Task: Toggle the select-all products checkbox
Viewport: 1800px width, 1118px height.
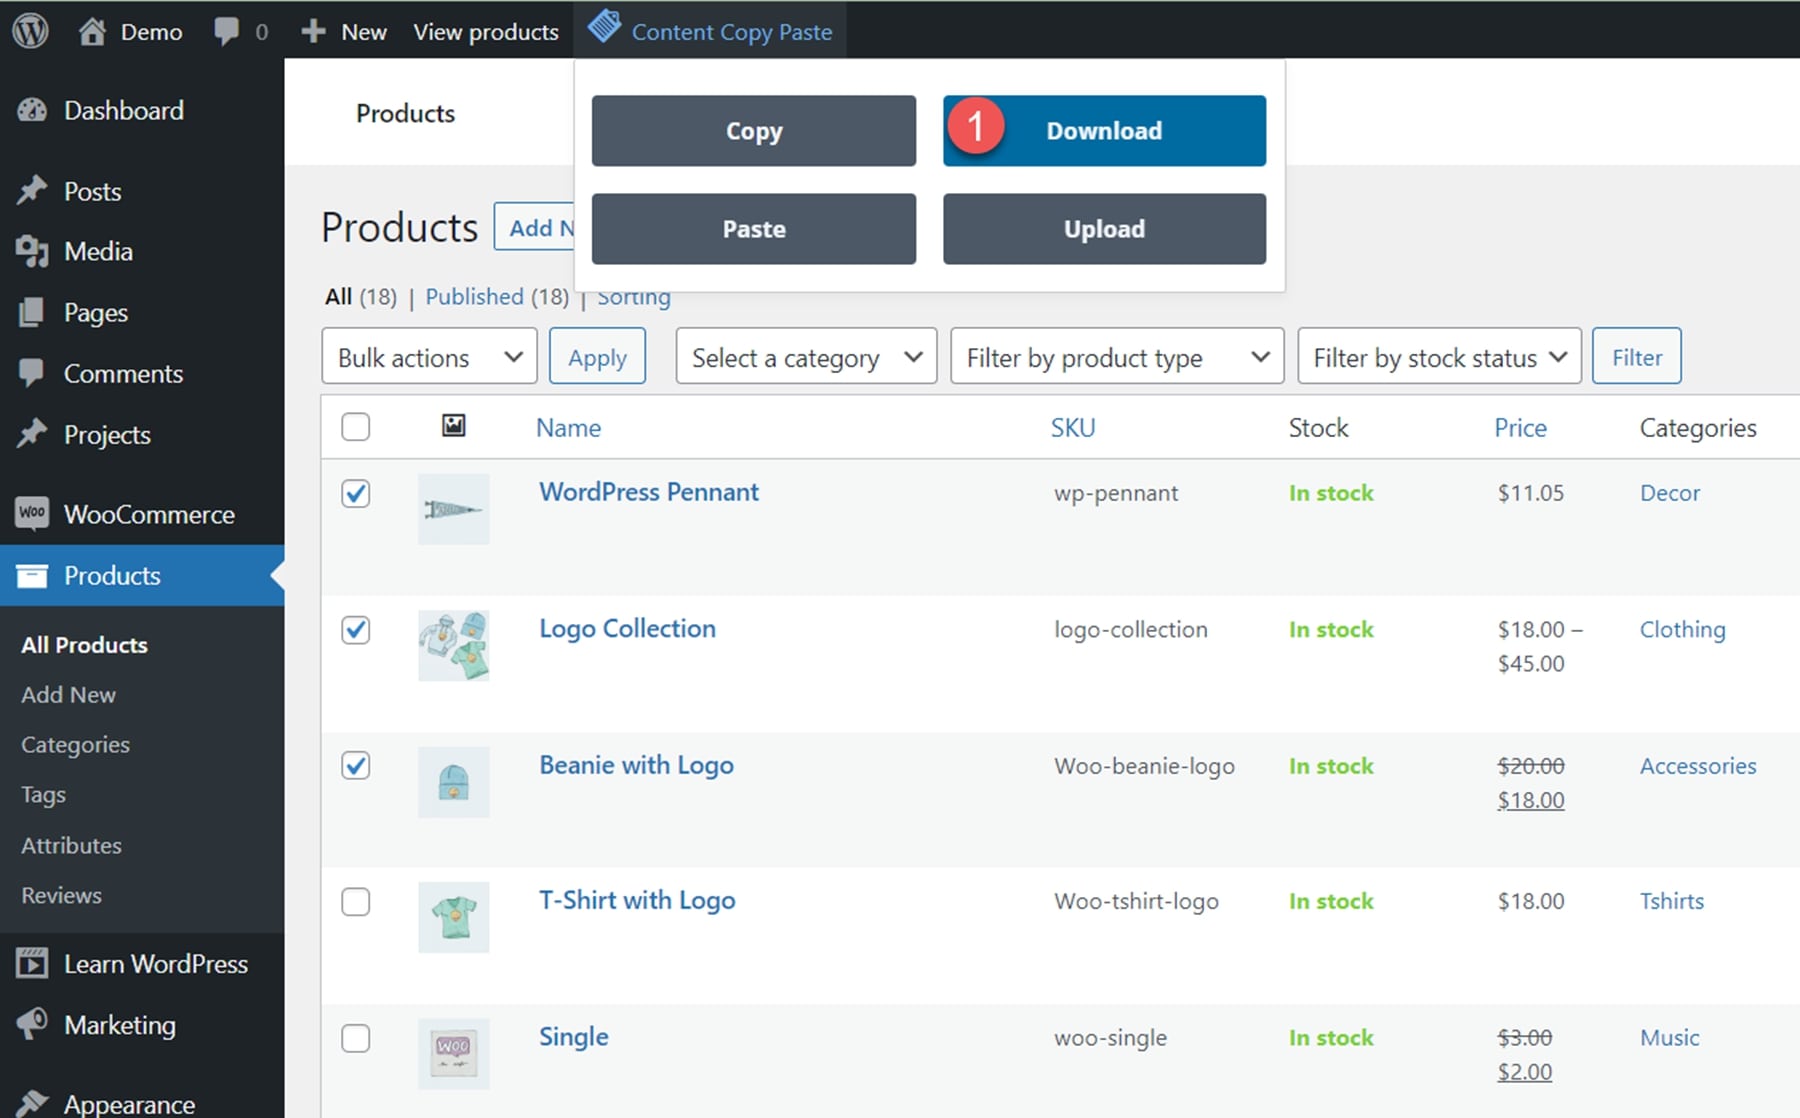Action: (356, 427)
